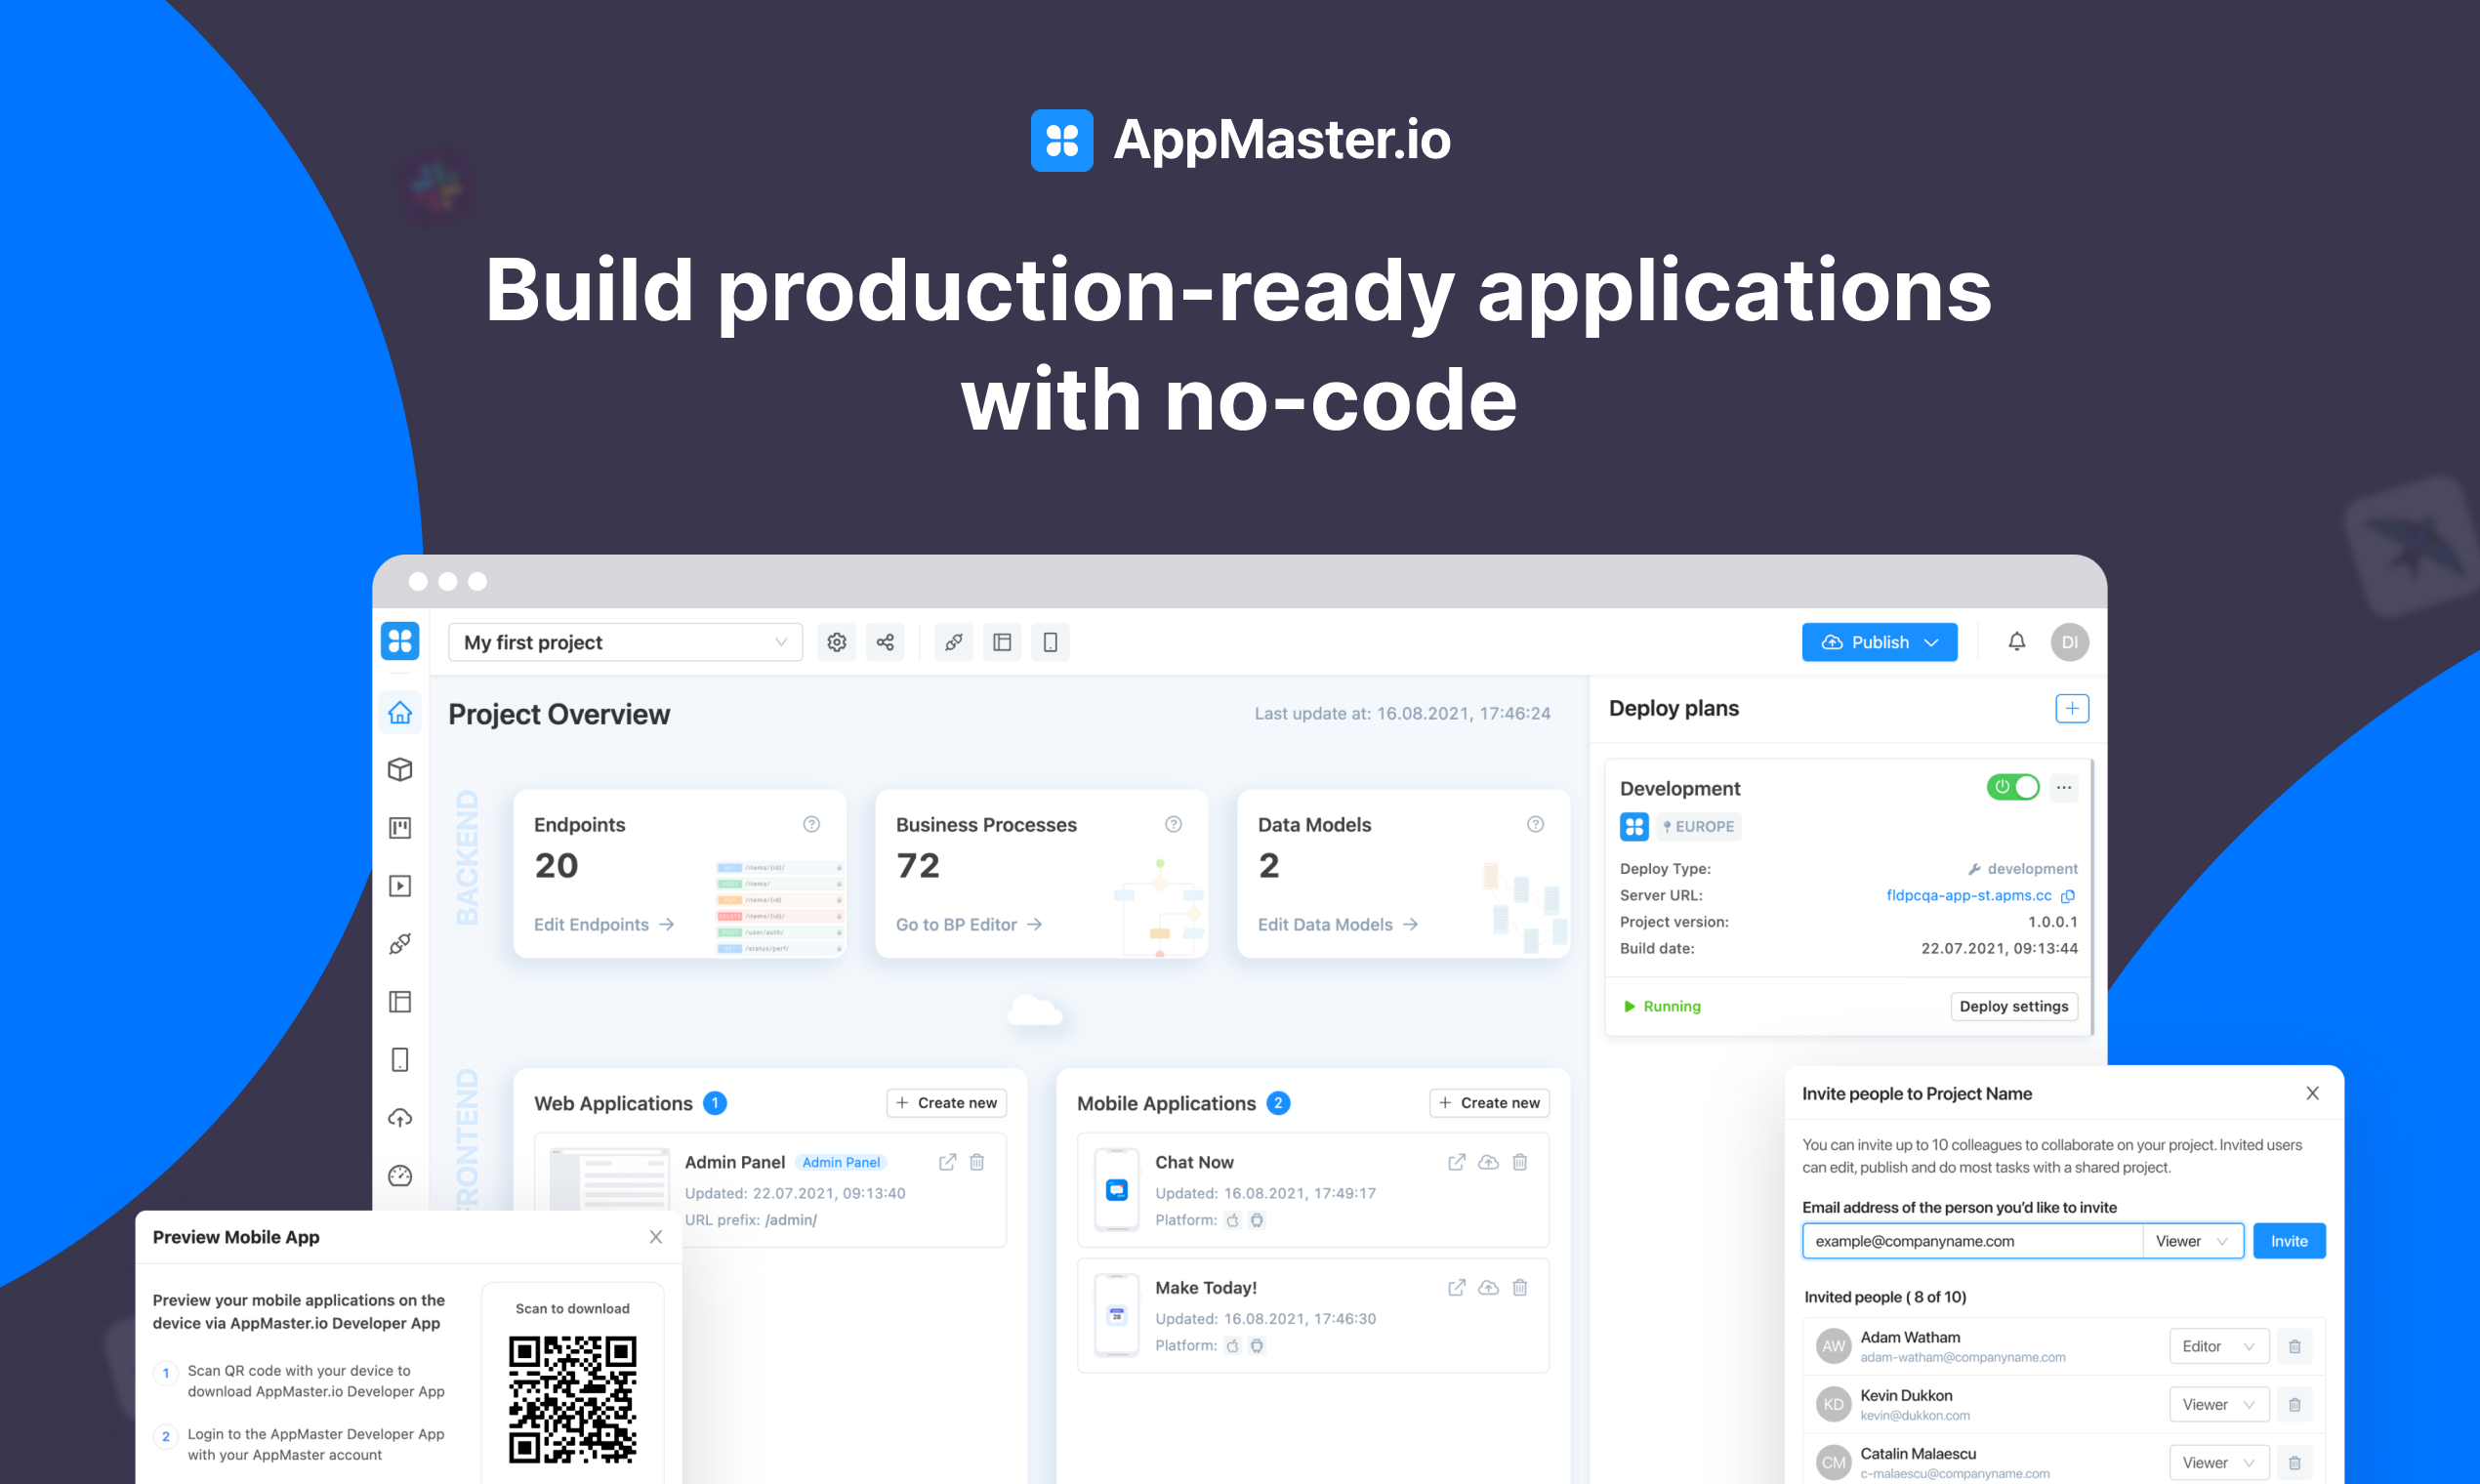The height and width of the screenshot is (1484, 2480).
Task: Click the plug icon in top toolbar
Action: (x=954, y=642)
